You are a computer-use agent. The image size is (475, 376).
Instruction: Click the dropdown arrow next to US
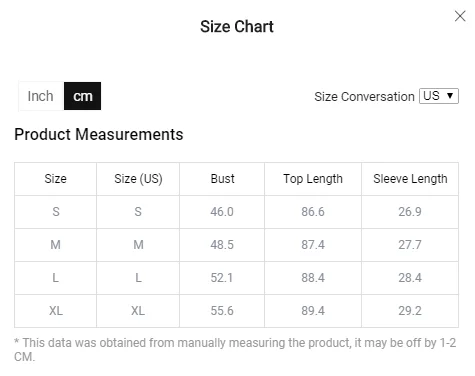[x=450, y=96]
